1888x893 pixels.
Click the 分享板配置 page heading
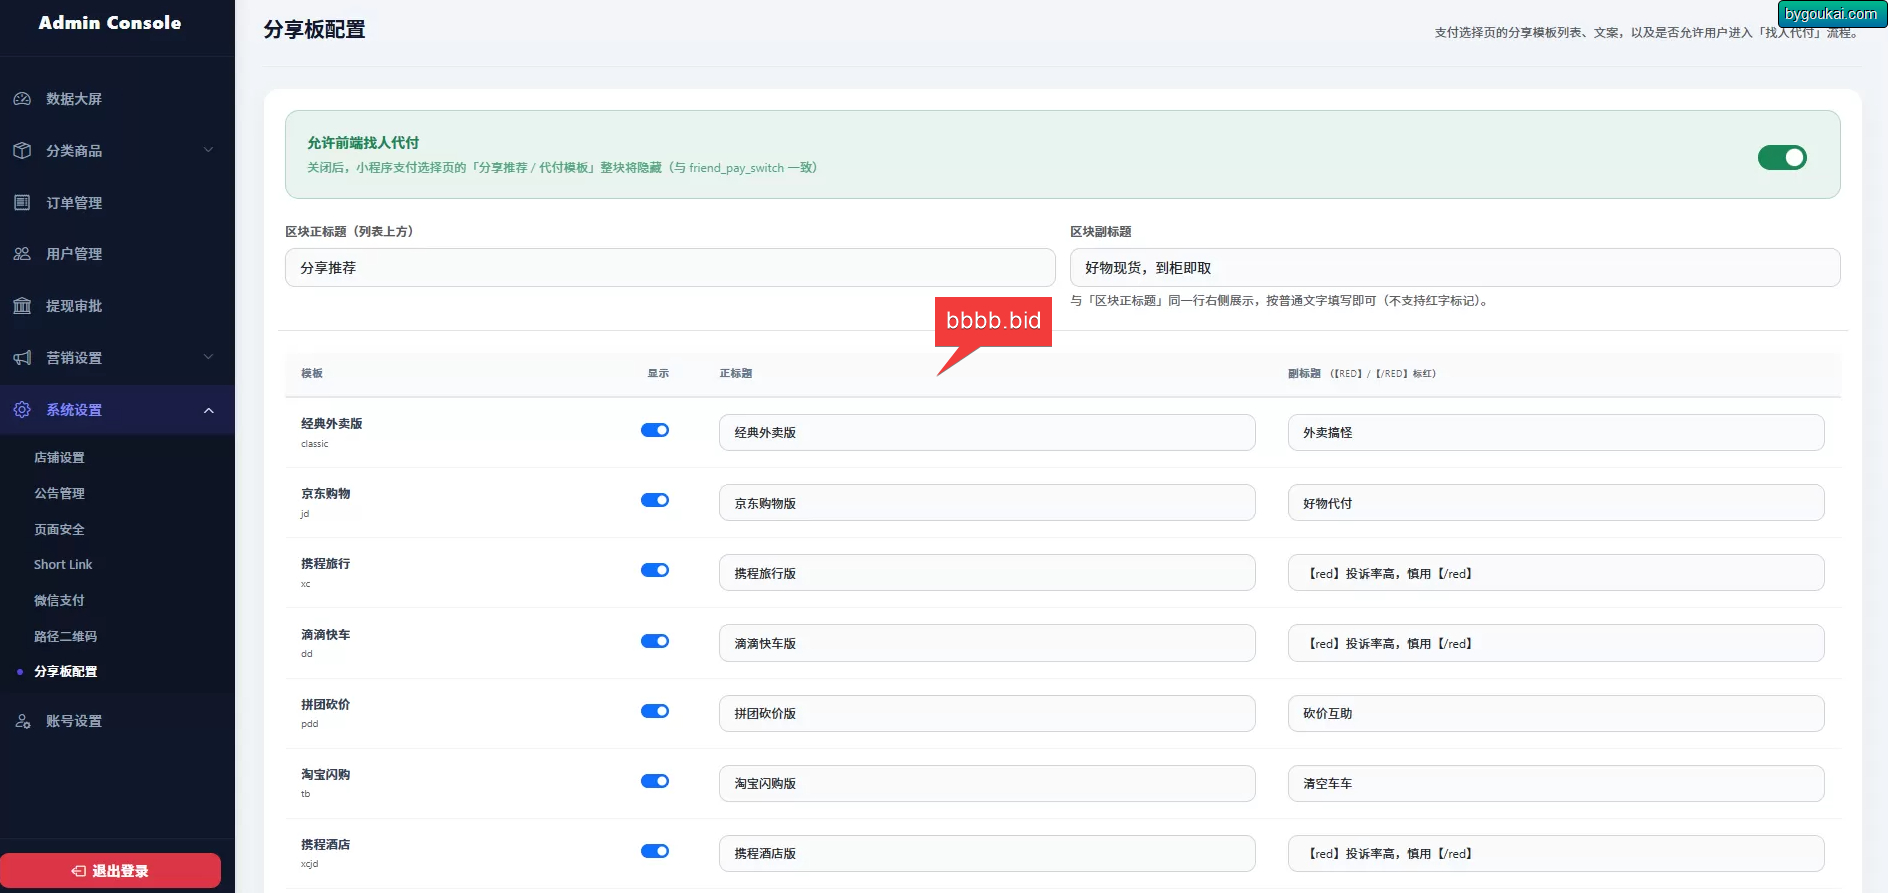point(314,30)
